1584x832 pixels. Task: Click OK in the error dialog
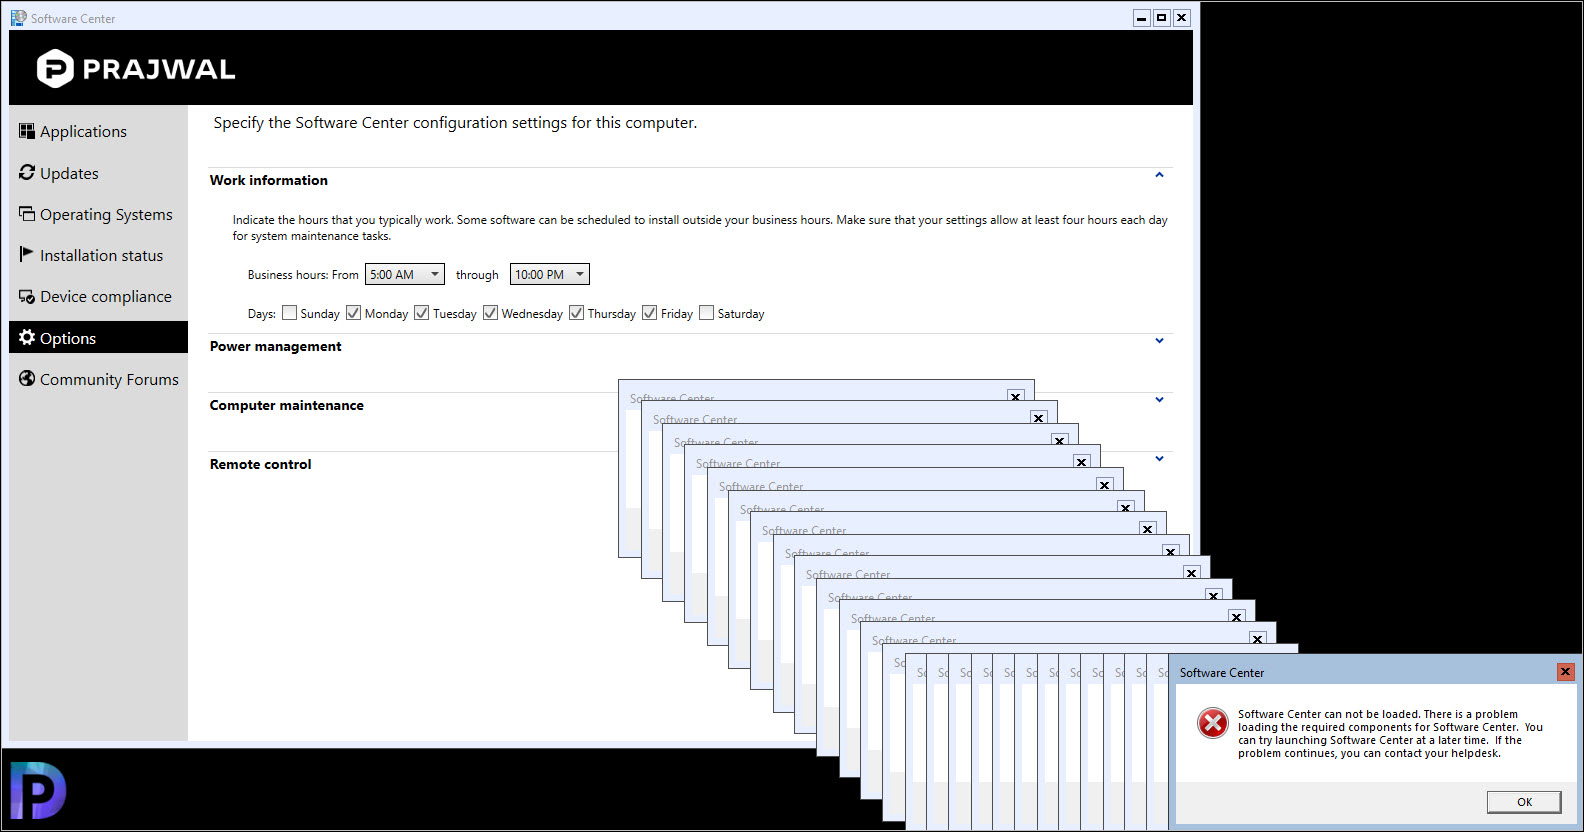click(1524, 802)
